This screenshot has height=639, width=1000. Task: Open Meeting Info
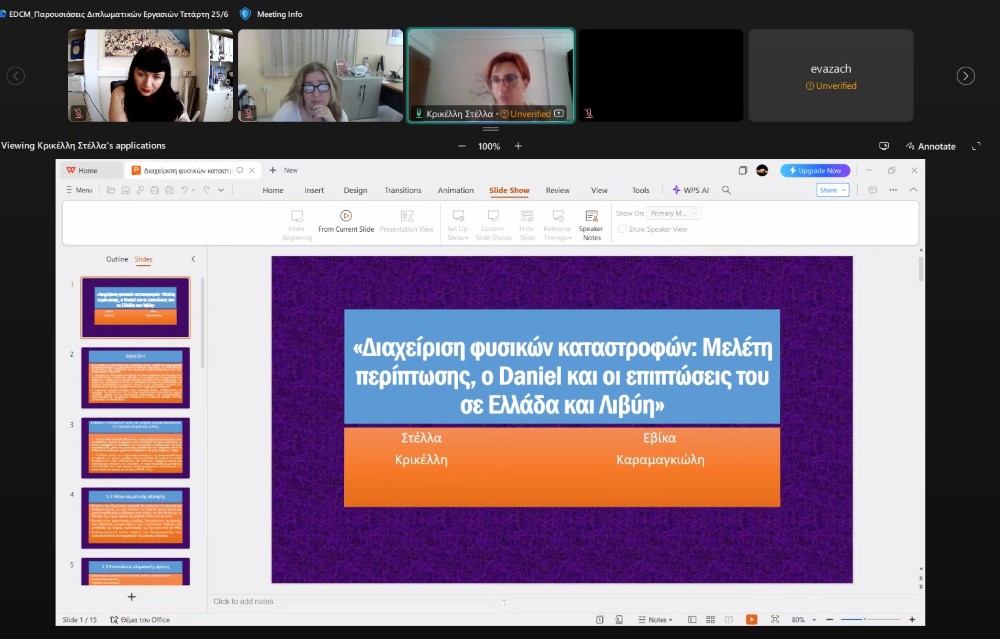(x=272, y=14)
